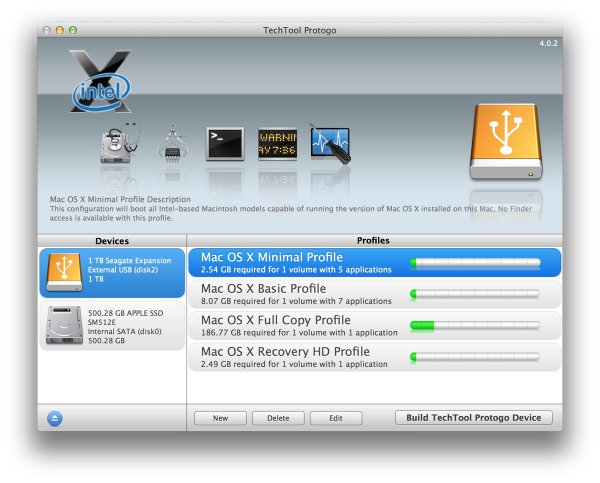
Task: Select the hard drive stethoscope diagnostic icon
Action: pos(119,144)
